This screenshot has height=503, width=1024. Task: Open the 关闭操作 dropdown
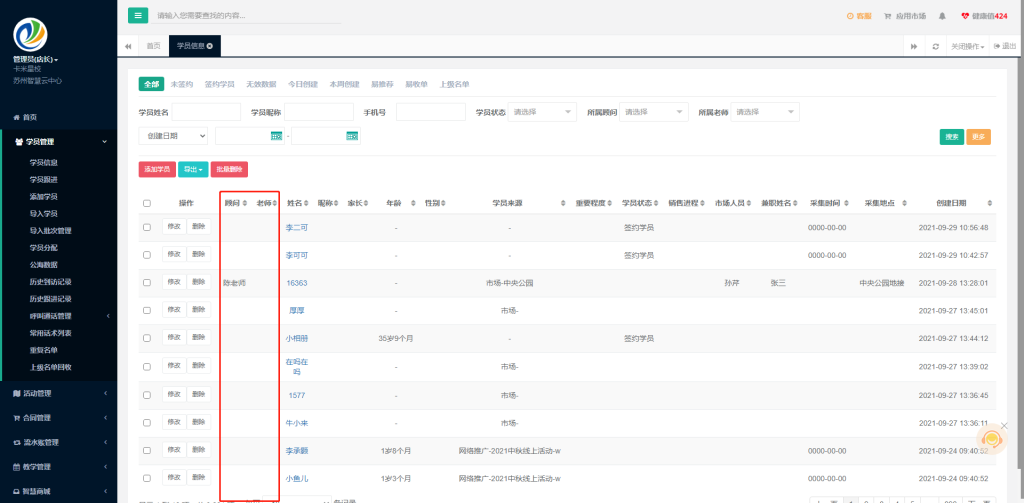[x=968, y=46]
